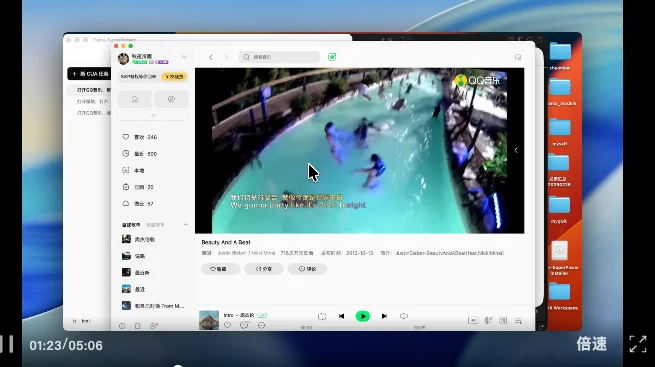The image size is (655, 367).
Task: Open more options (three dots) in player bar
Action: pyautogui.click(x=261, y=325)
